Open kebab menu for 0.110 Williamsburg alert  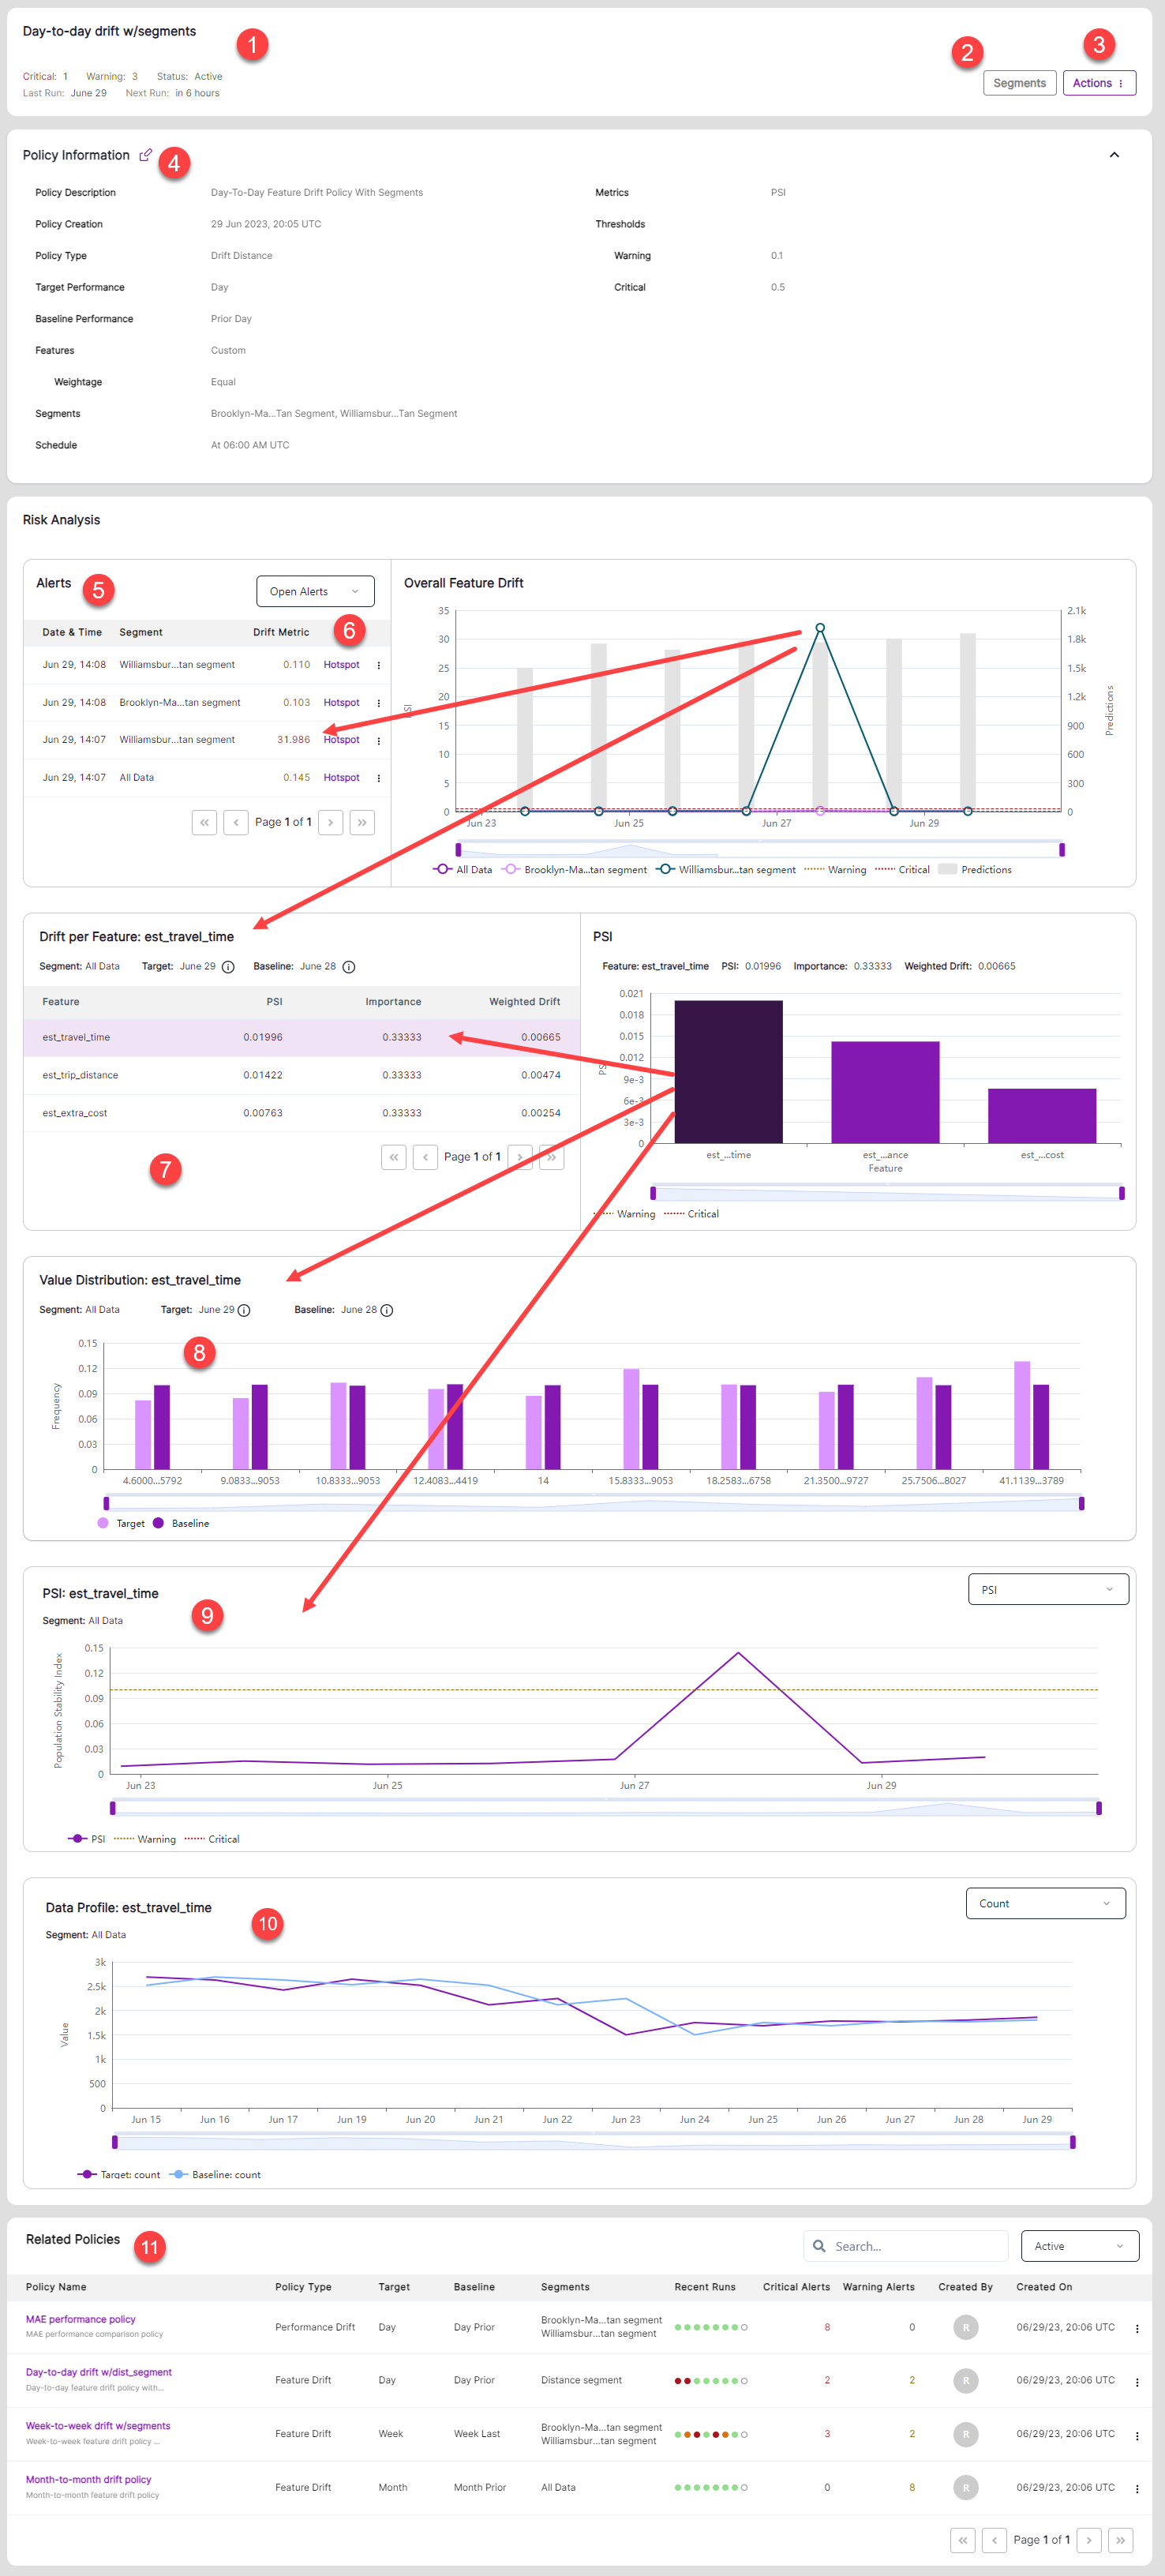pyautogui.click(x=378, y=666)
